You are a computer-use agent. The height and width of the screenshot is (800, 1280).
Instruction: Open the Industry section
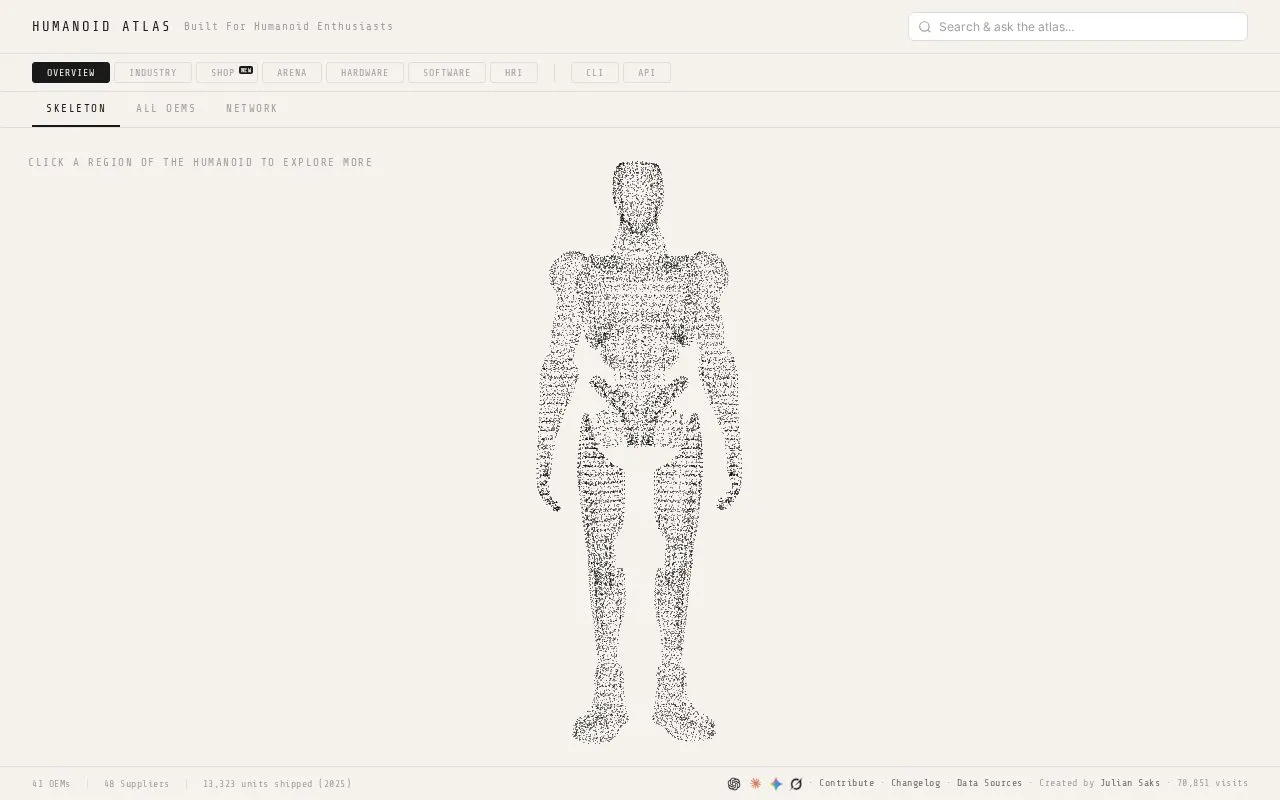(x=153, y=73)
